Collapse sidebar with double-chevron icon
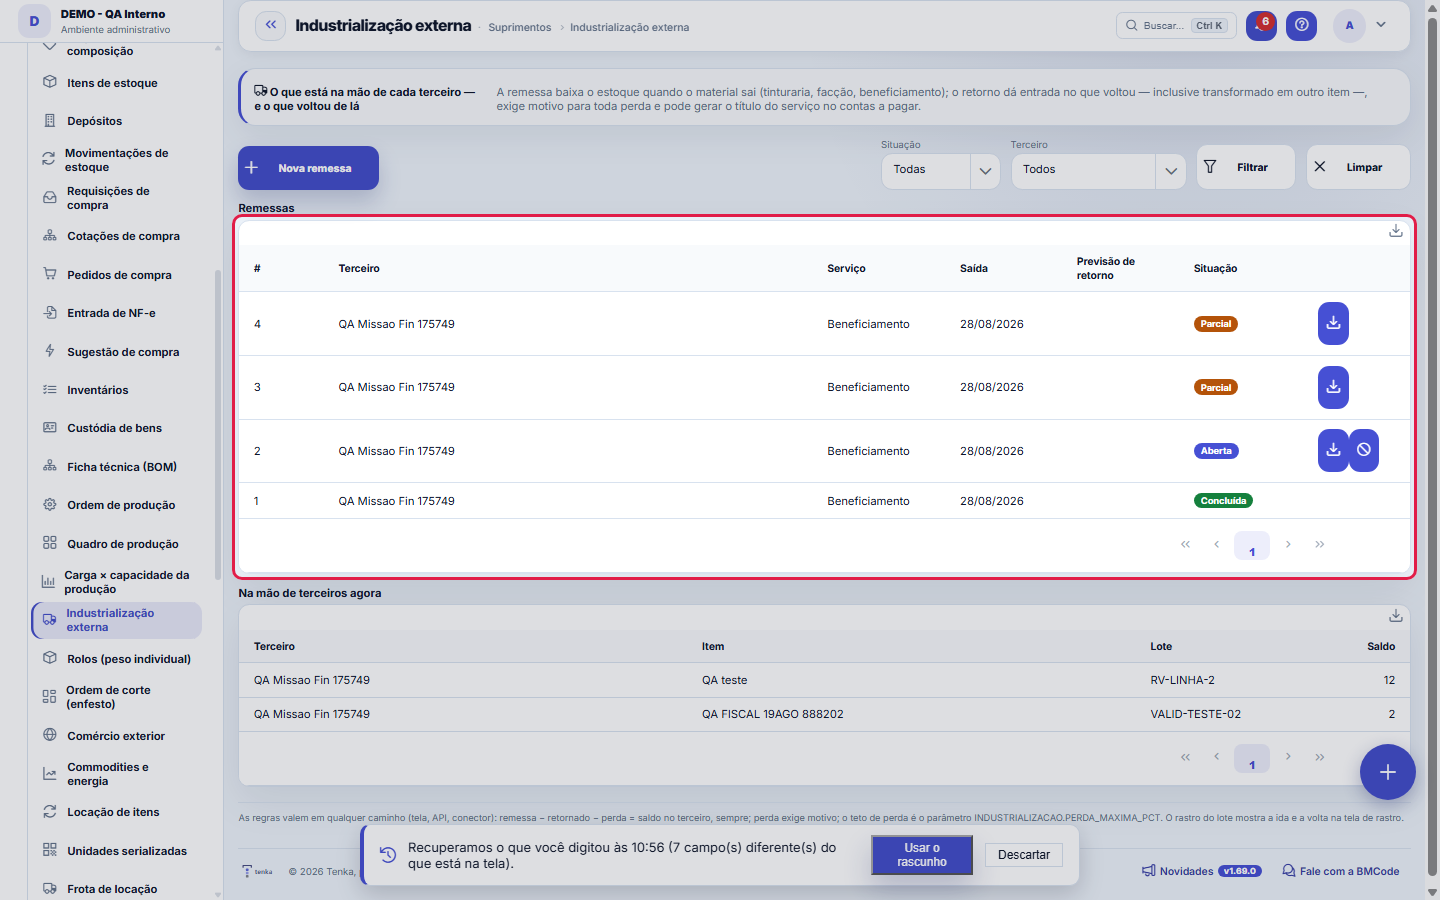 coord(271,26)
